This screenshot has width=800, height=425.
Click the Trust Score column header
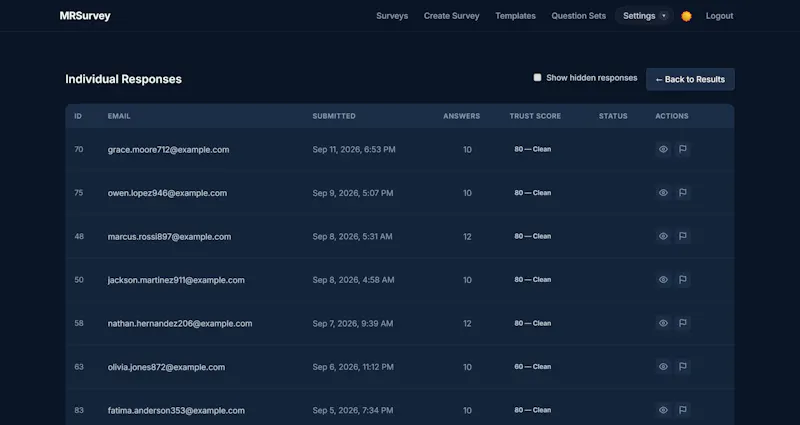click(x=535, y=116)
